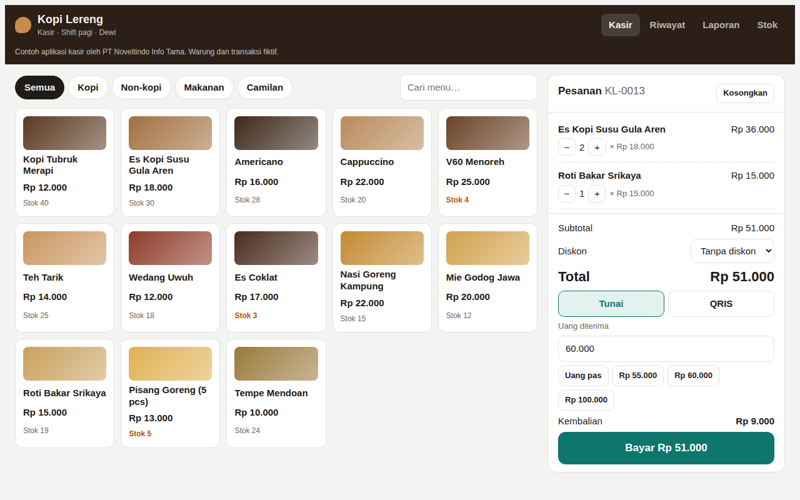The height and width of the screenshot is (500, 800).
Task: Choose Tunai payment method
Action: click(x=611, y=304)
